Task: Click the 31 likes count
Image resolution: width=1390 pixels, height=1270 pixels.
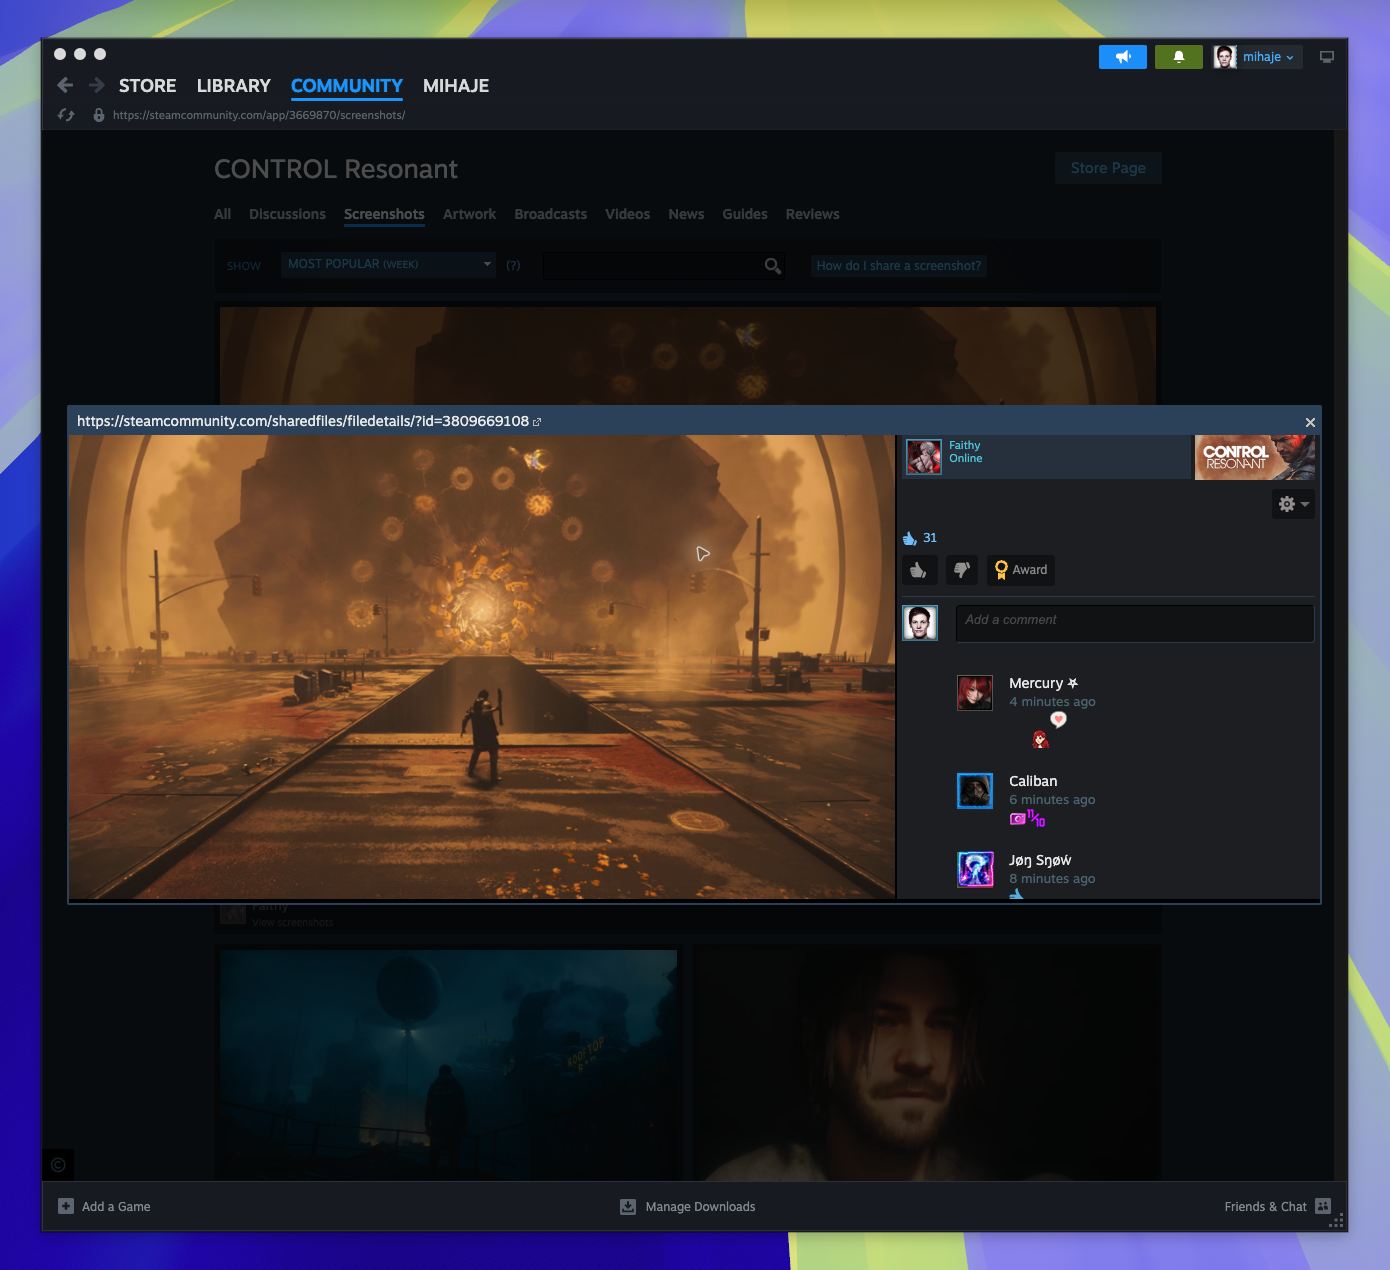Action: click(930, 538)
